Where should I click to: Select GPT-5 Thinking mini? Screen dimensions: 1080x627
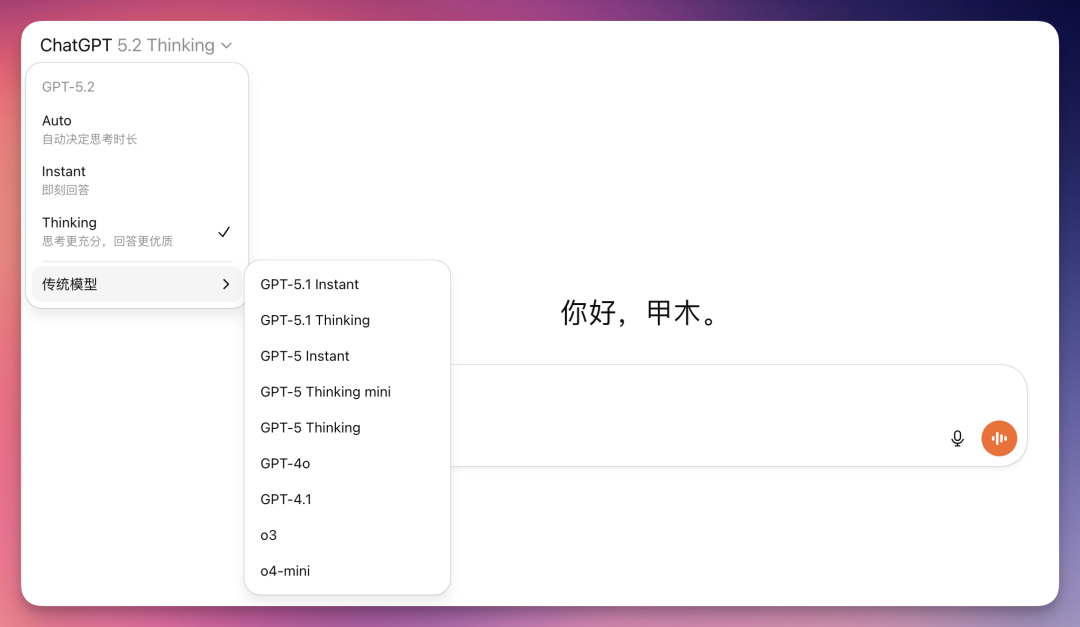coord(325,392)
